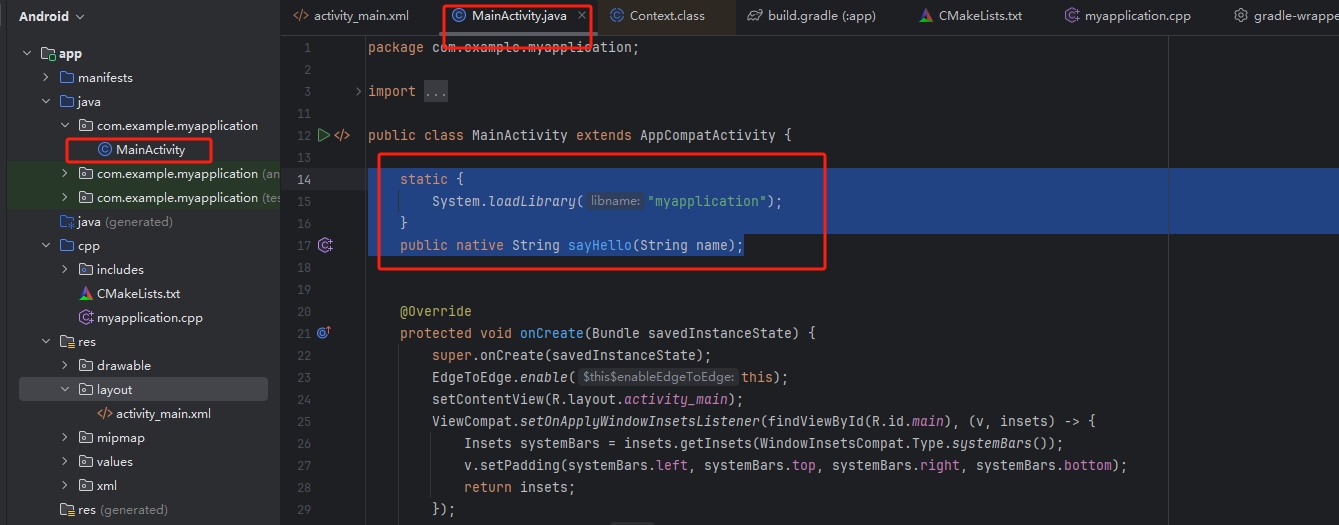
Task: Click the related XML file gutter icon on line 12
Action: pyautogui.click(x=342, y=135)
